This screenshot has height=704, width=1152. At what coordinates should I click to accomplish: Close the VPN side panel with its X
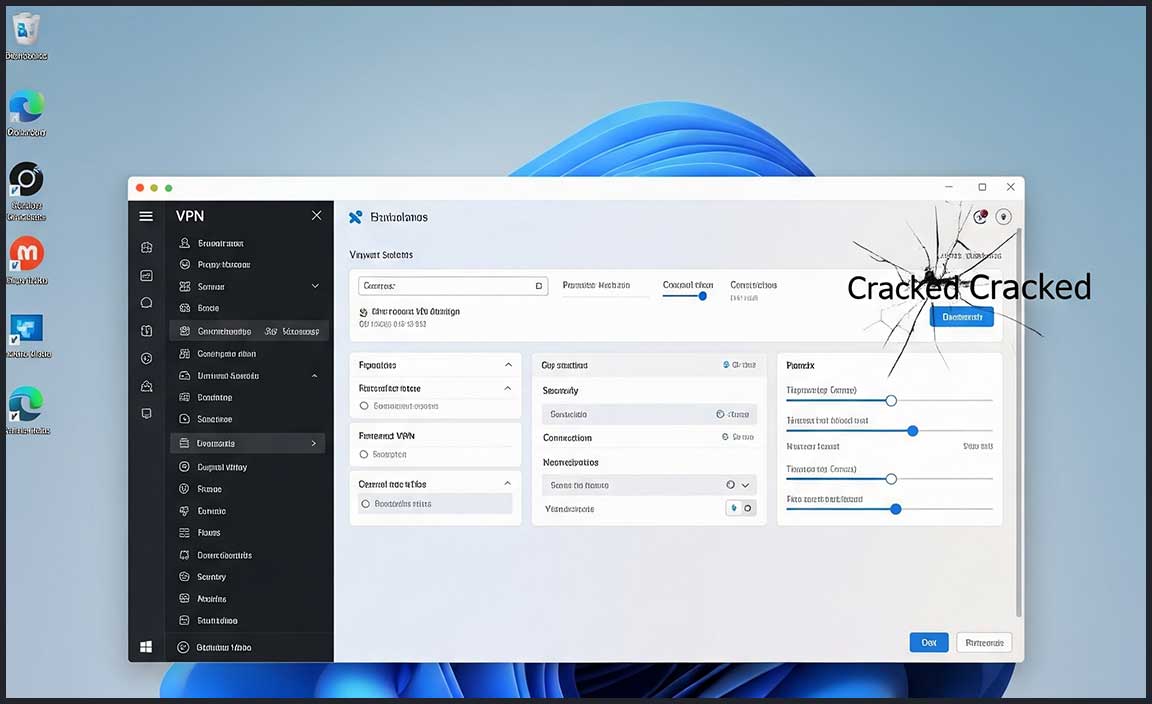[316, 215]
